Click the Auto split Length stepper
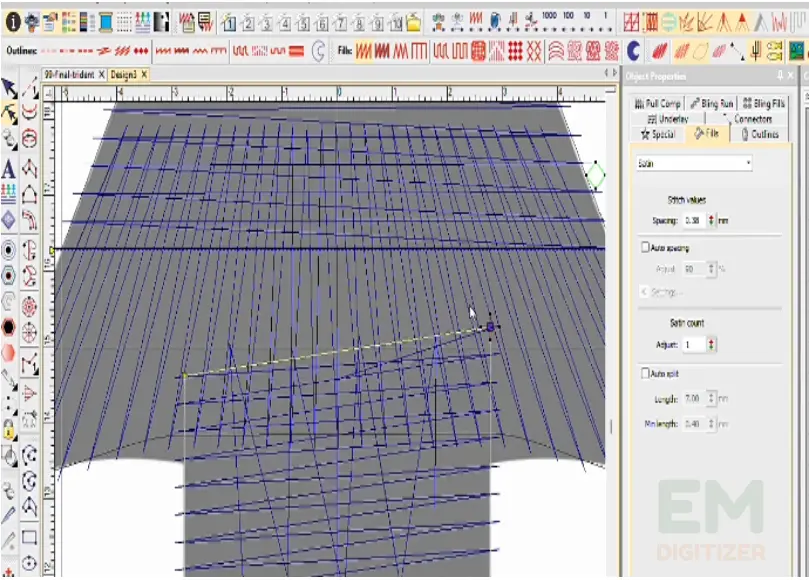This screenshot has width=809, height=580. tap(711, 399)
